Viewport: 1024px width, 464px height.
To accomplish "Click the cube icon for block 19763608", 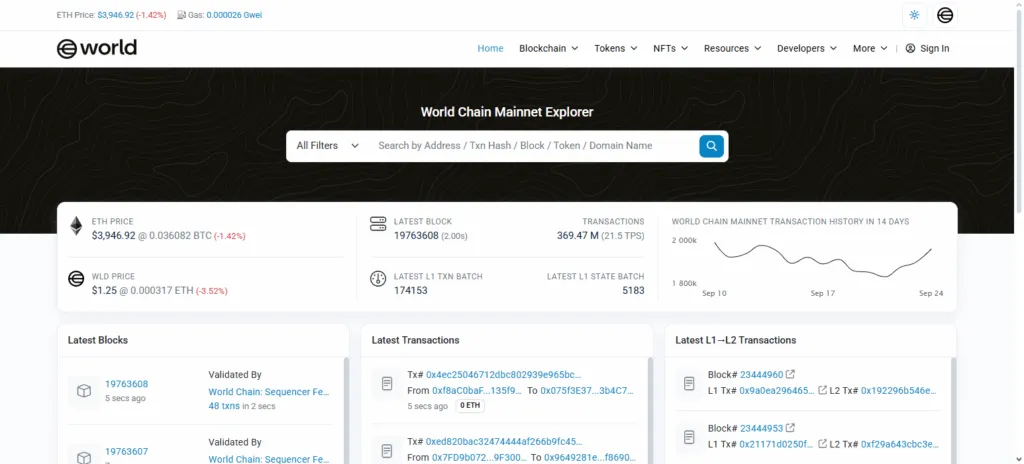I will tap(84, 391).
